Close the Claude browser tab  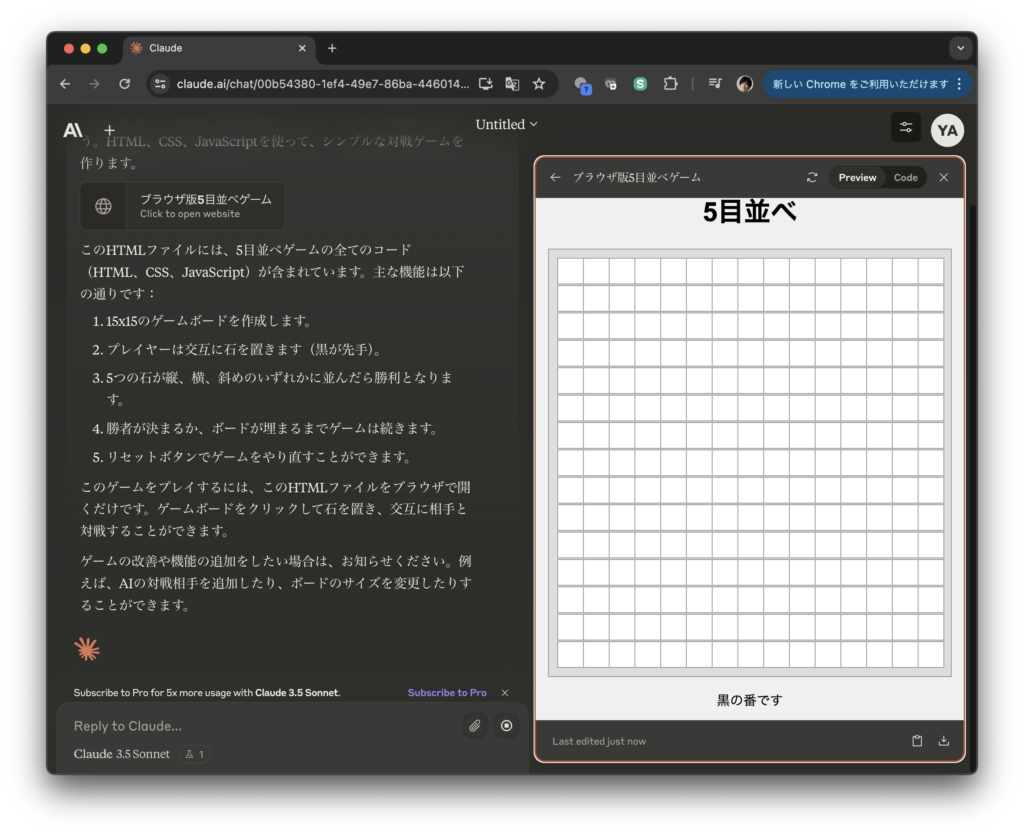(302, 48)
